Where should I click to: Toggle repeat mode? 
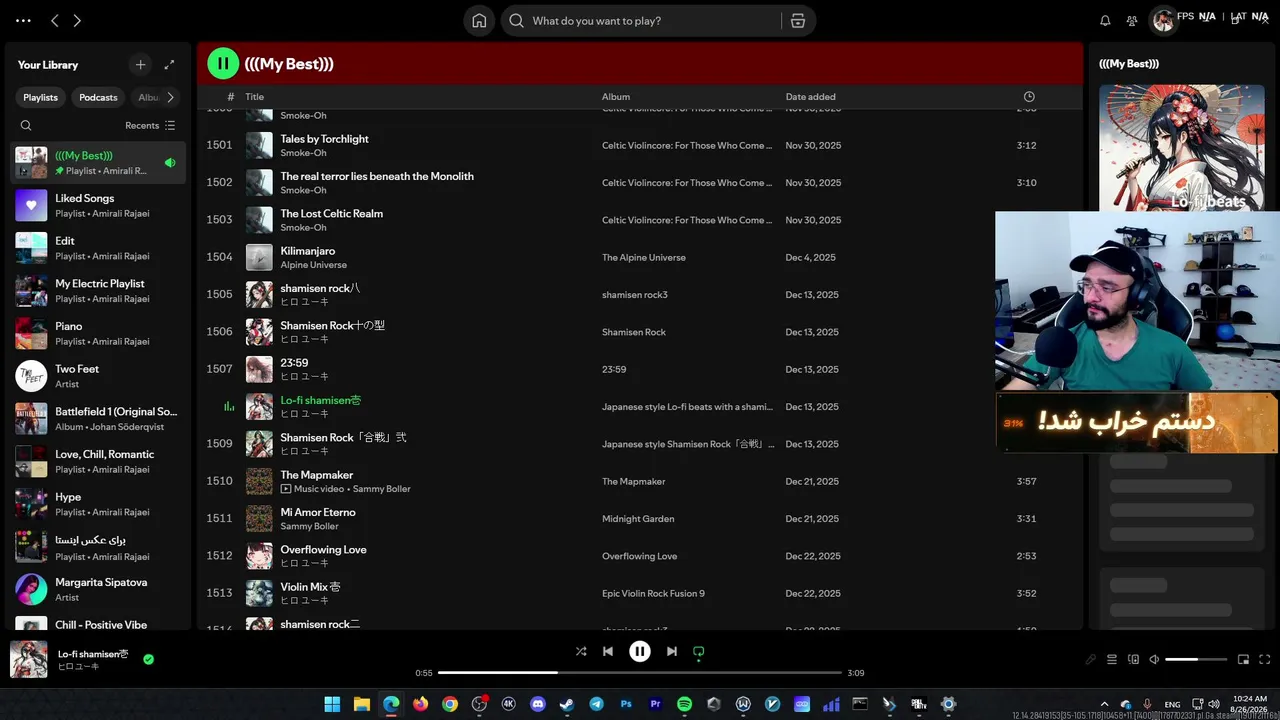pyautogui.click(x=699, y=651)
